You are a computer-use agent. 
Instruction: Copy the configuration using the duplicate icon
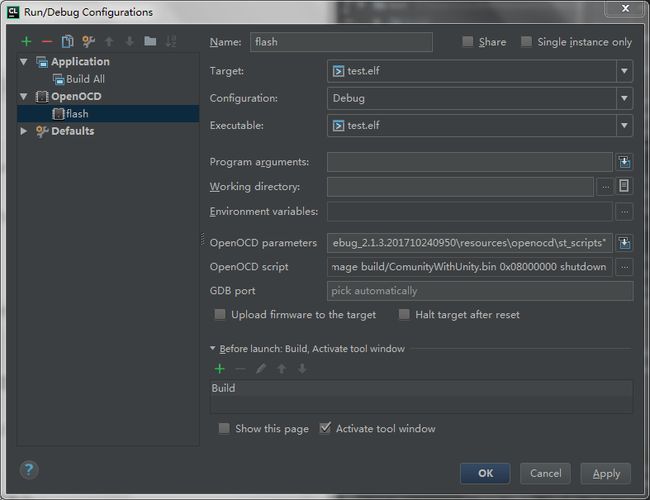tap(67, 41)
